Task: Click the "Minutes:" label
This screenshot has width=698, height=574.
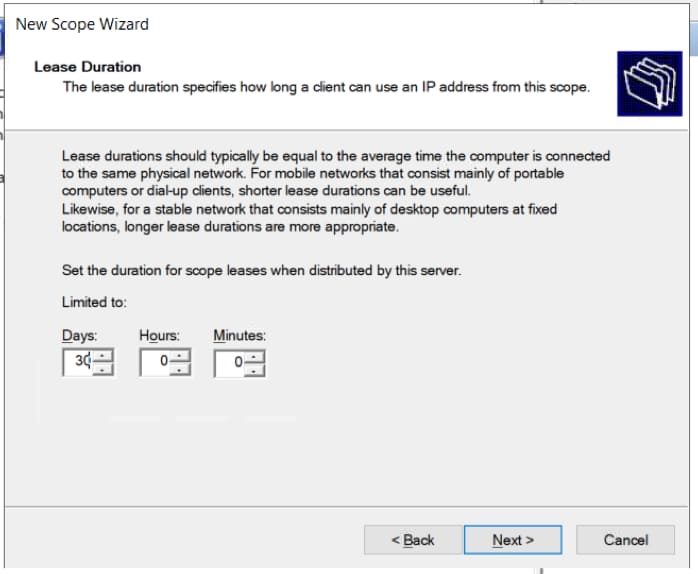Action: click(x=239, y=335)
